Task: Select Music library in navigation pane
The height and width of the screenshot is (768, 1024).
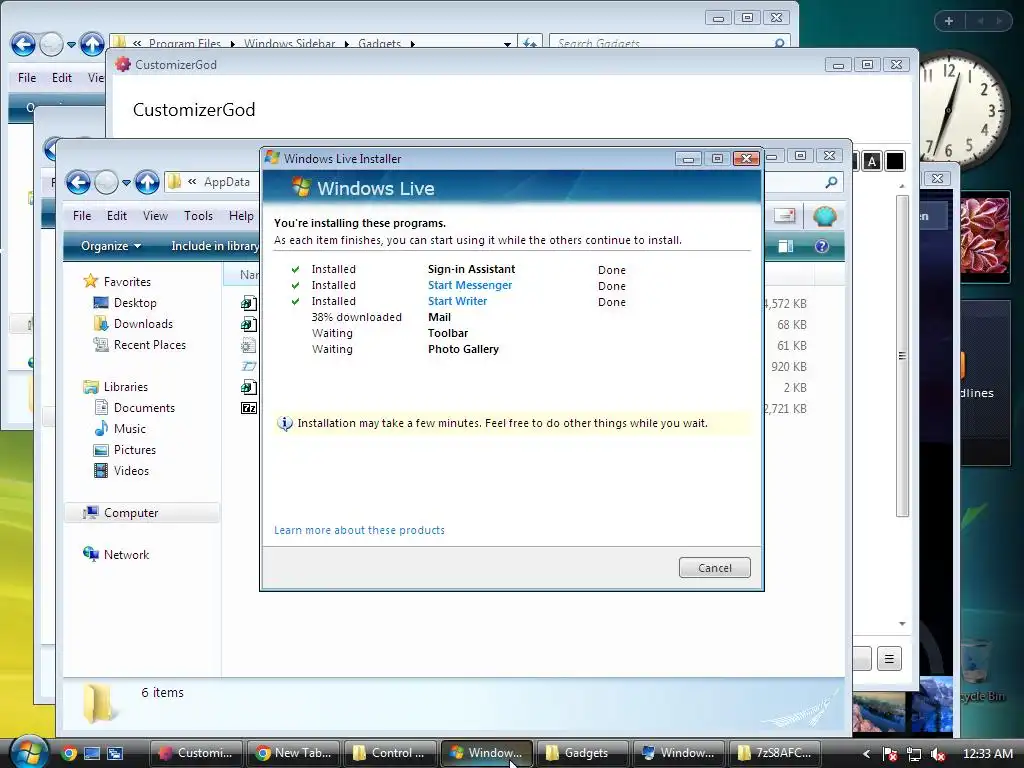Action: point(129,428)
